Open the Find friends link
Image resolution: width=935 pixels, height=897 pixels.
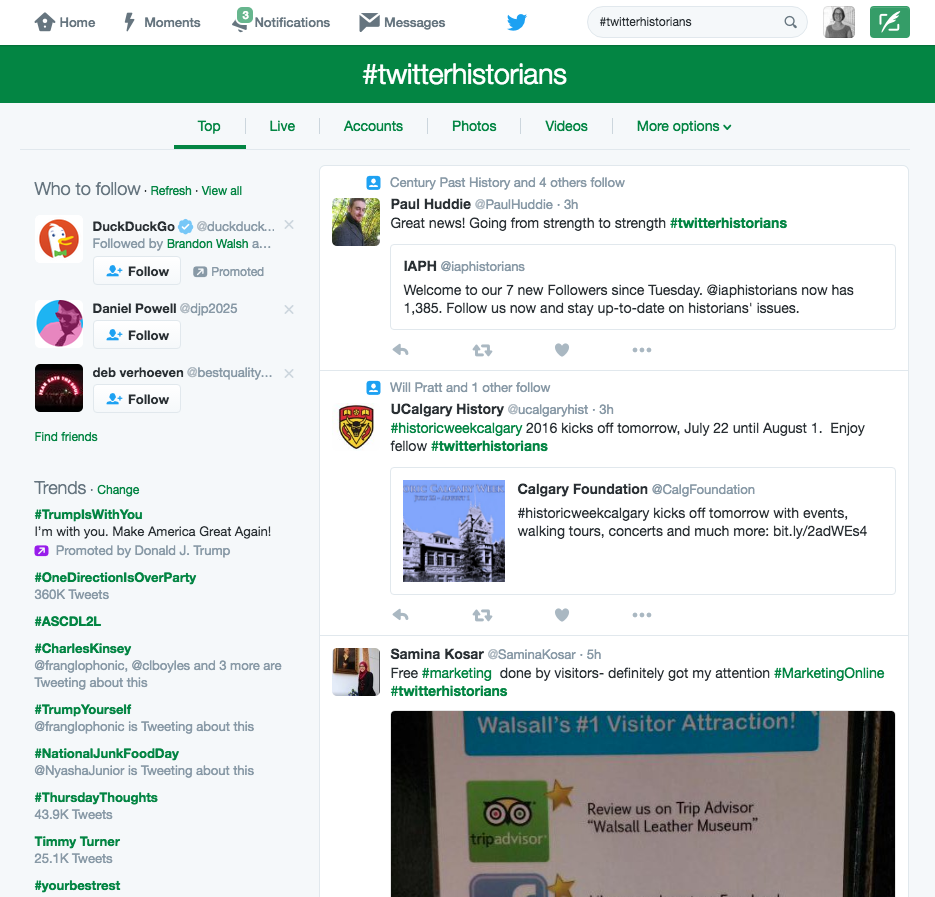(x=66, y=437)
